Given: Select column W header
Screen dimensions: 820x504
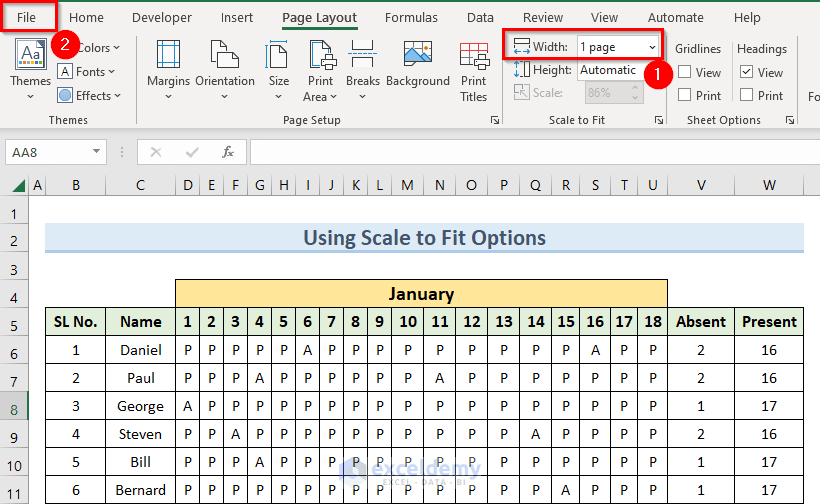Looking at the screenshot, I should 769,185.
